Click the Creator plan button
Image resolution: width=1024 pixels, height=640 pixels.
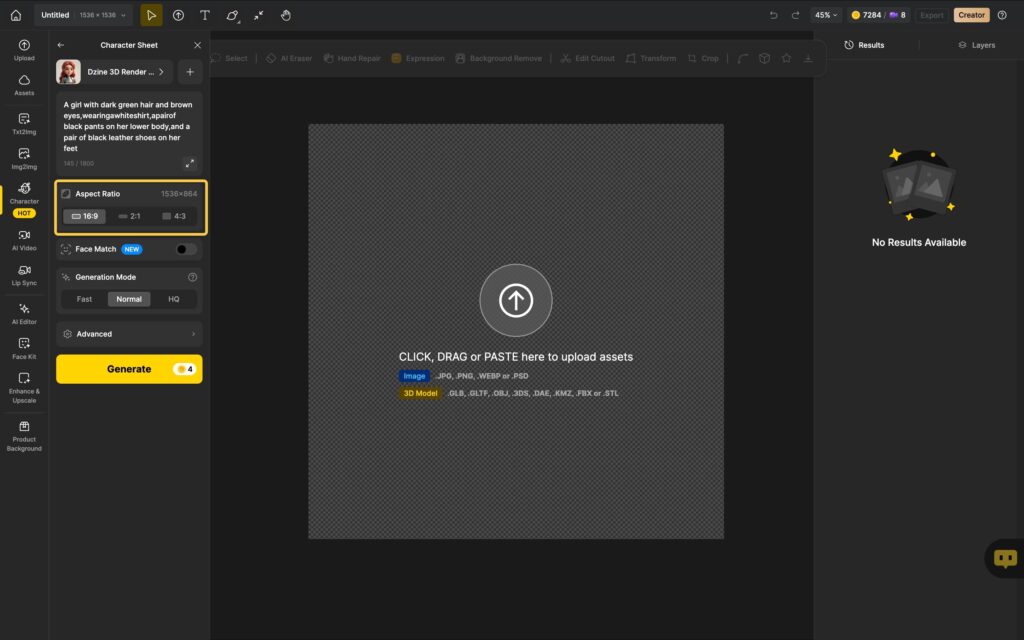[x=971, y=15]
